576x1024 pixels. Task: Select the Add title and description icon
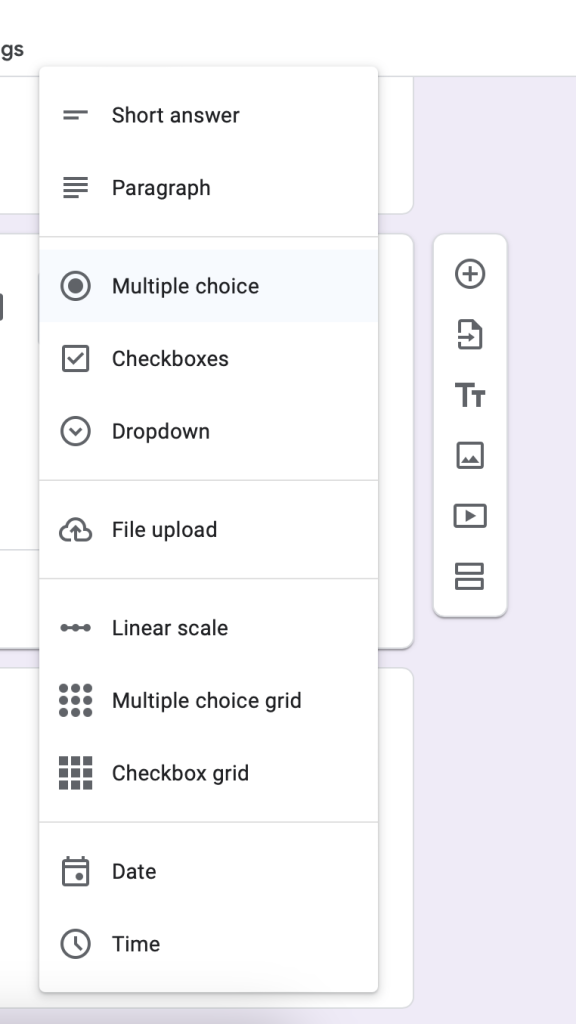pyautogui.click(x=470, y=395)
